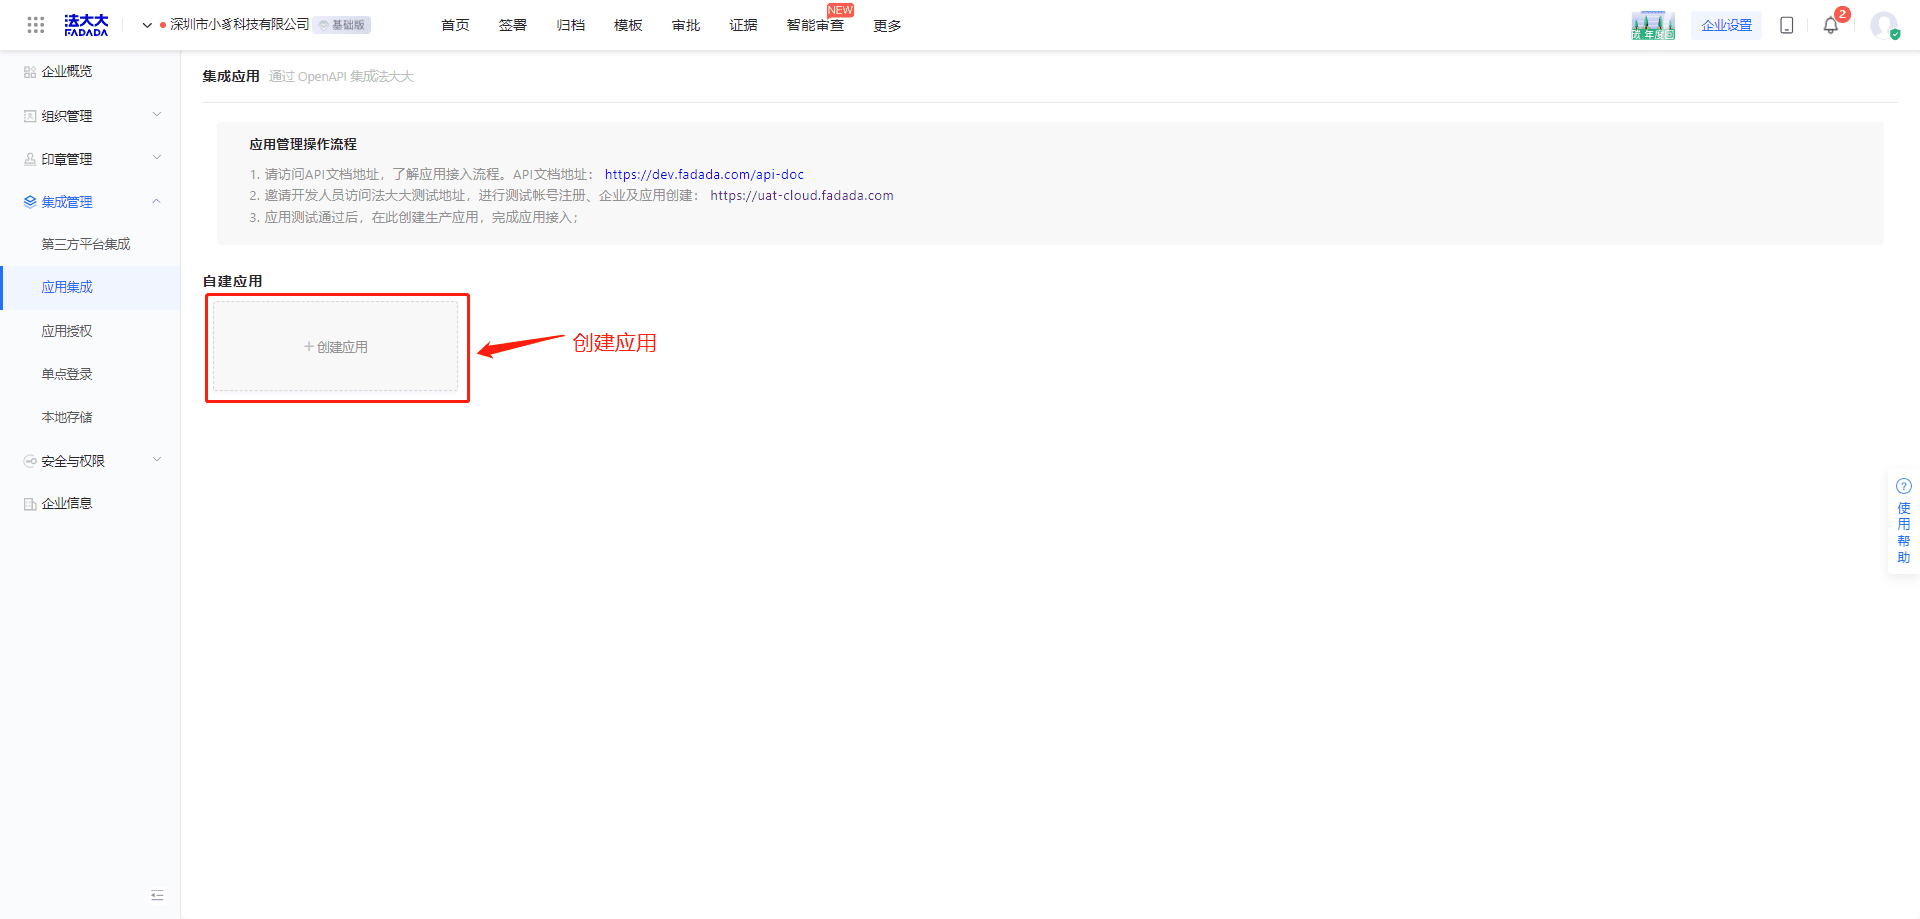The width and height of the screenshot is (1920, 919).
Task: Select 单点登录 in the sidebar
Action: (x=67, y=374)
